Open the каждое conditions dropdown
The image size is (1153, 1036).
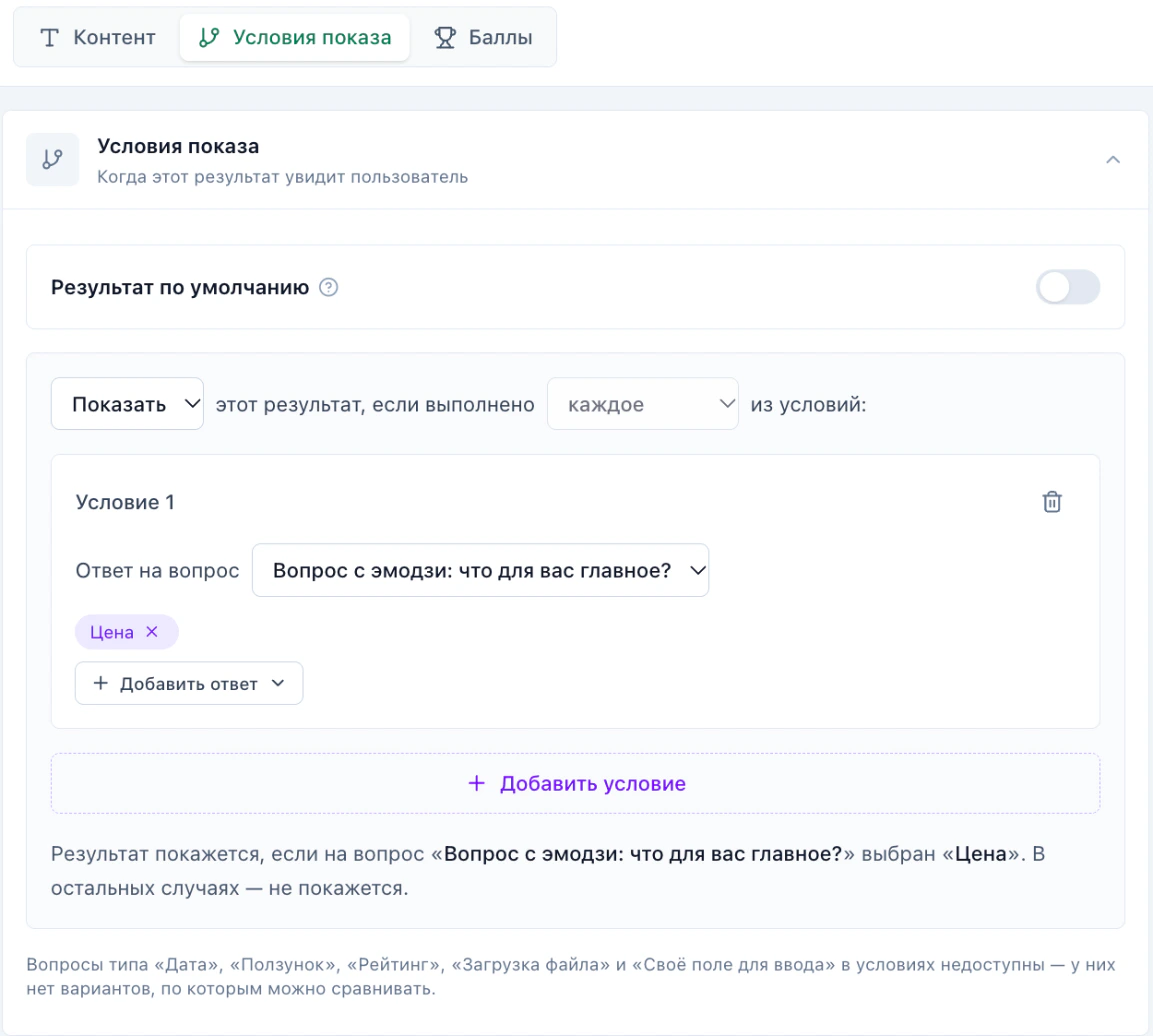pos(643,404)
